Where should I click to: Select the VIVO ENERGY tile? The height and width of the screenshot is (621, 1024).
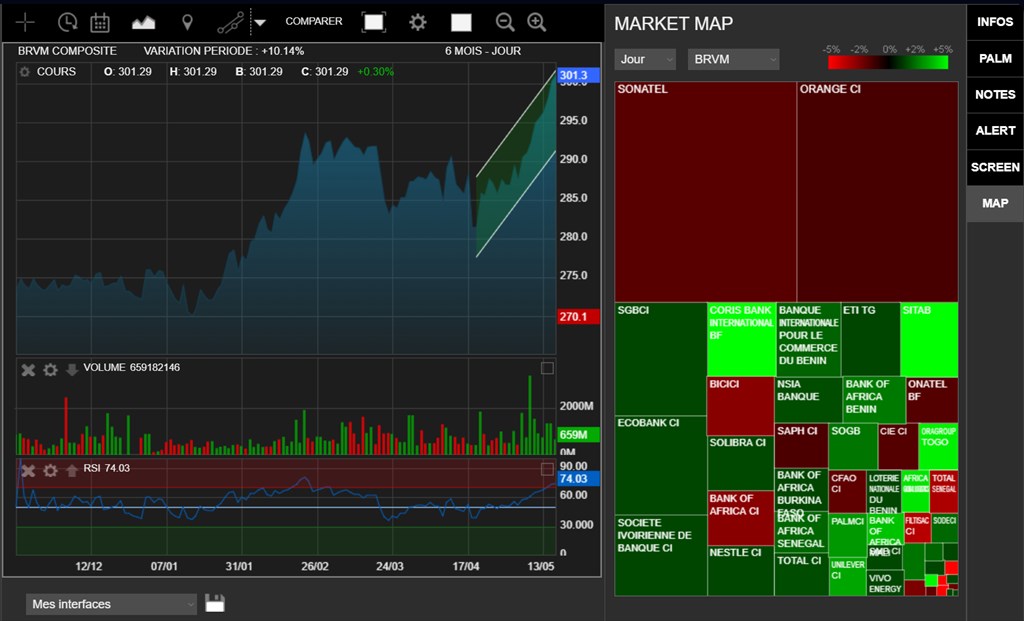885,583
